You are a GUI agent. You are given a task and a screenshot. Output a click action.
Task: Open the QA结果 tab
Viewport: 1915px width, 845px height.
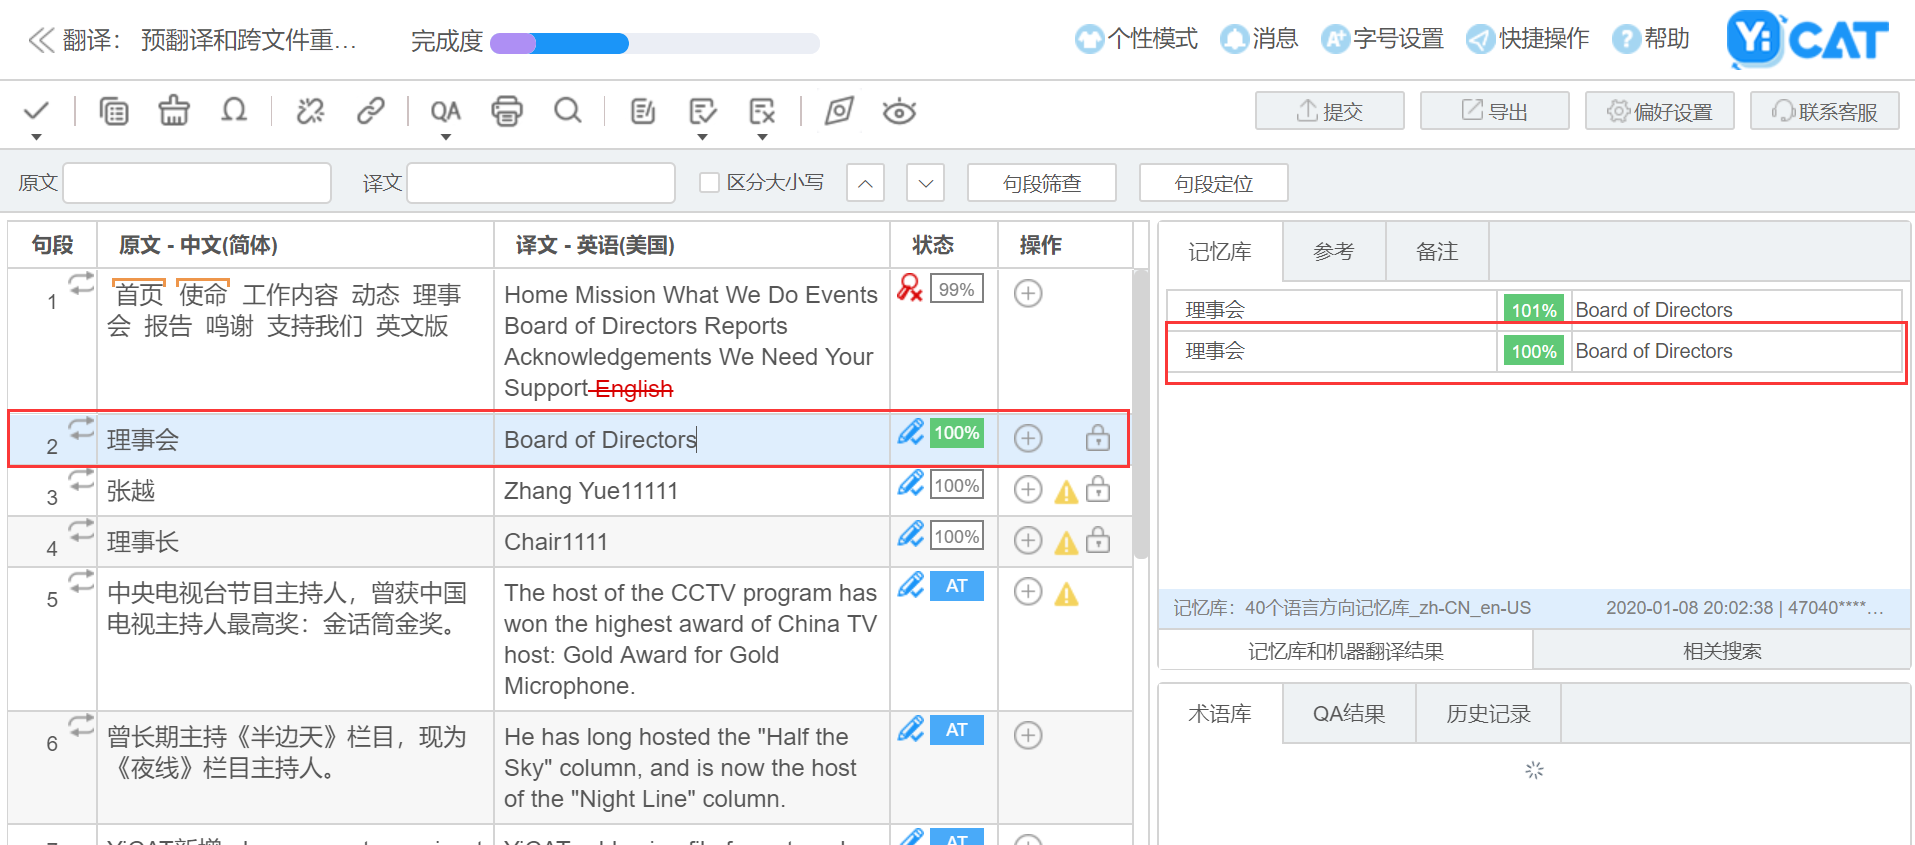point(1348,714)
